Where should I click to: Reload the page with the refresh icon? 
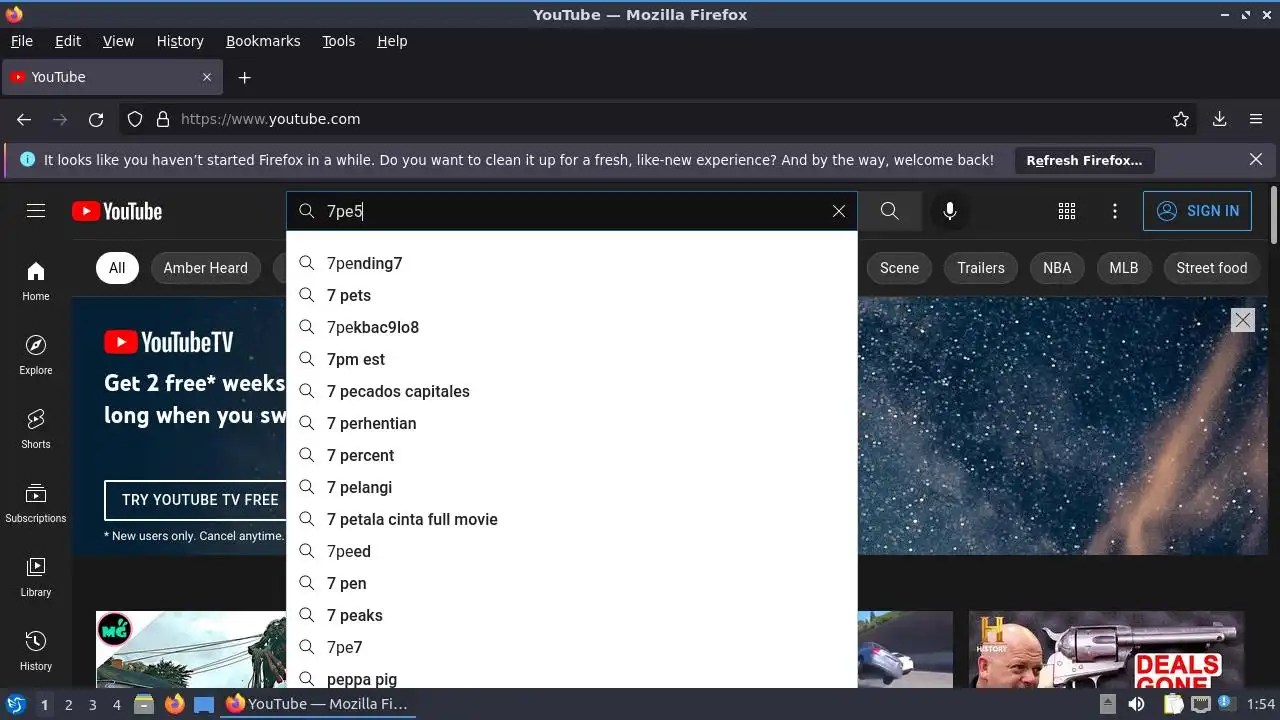click(x=96, y=119)
